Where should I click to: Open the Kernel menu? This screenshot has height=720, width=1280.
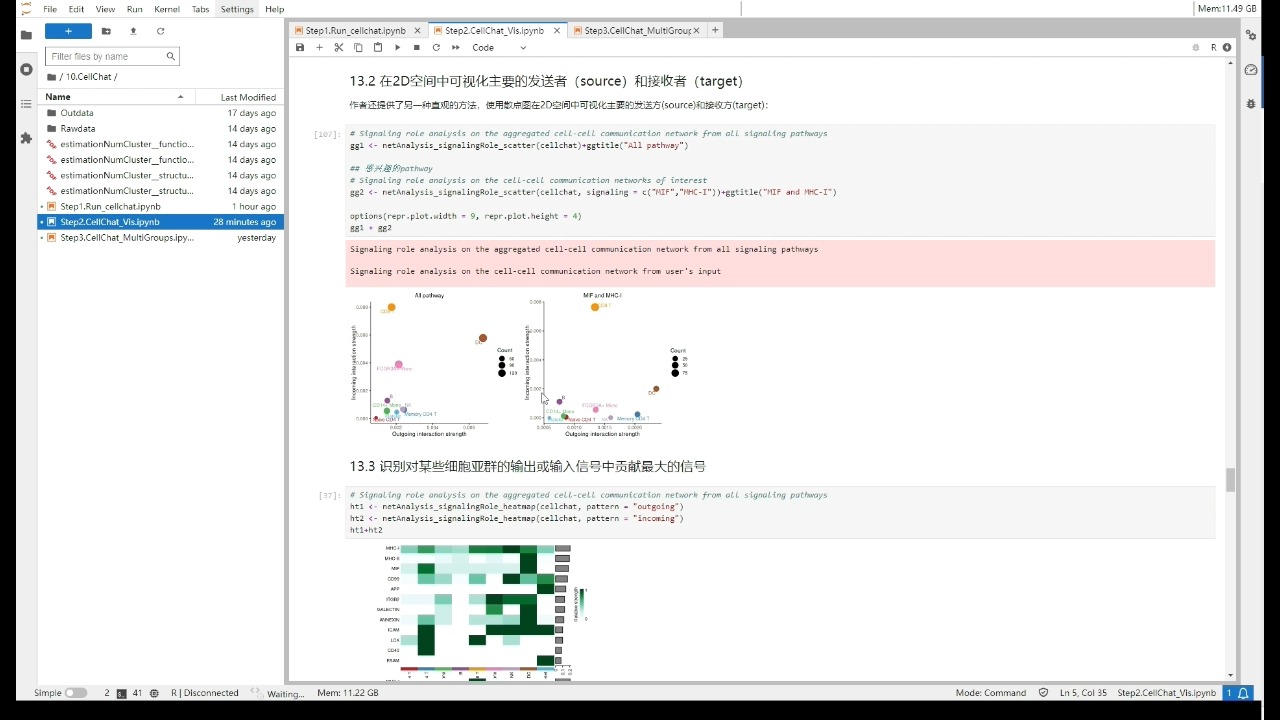[x=167, y=9]
